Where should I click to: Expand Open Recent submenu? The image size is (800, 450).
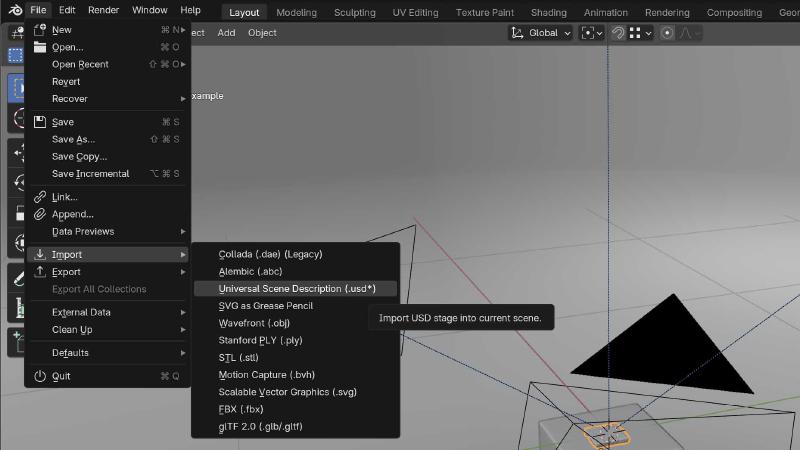pos(108,64)
